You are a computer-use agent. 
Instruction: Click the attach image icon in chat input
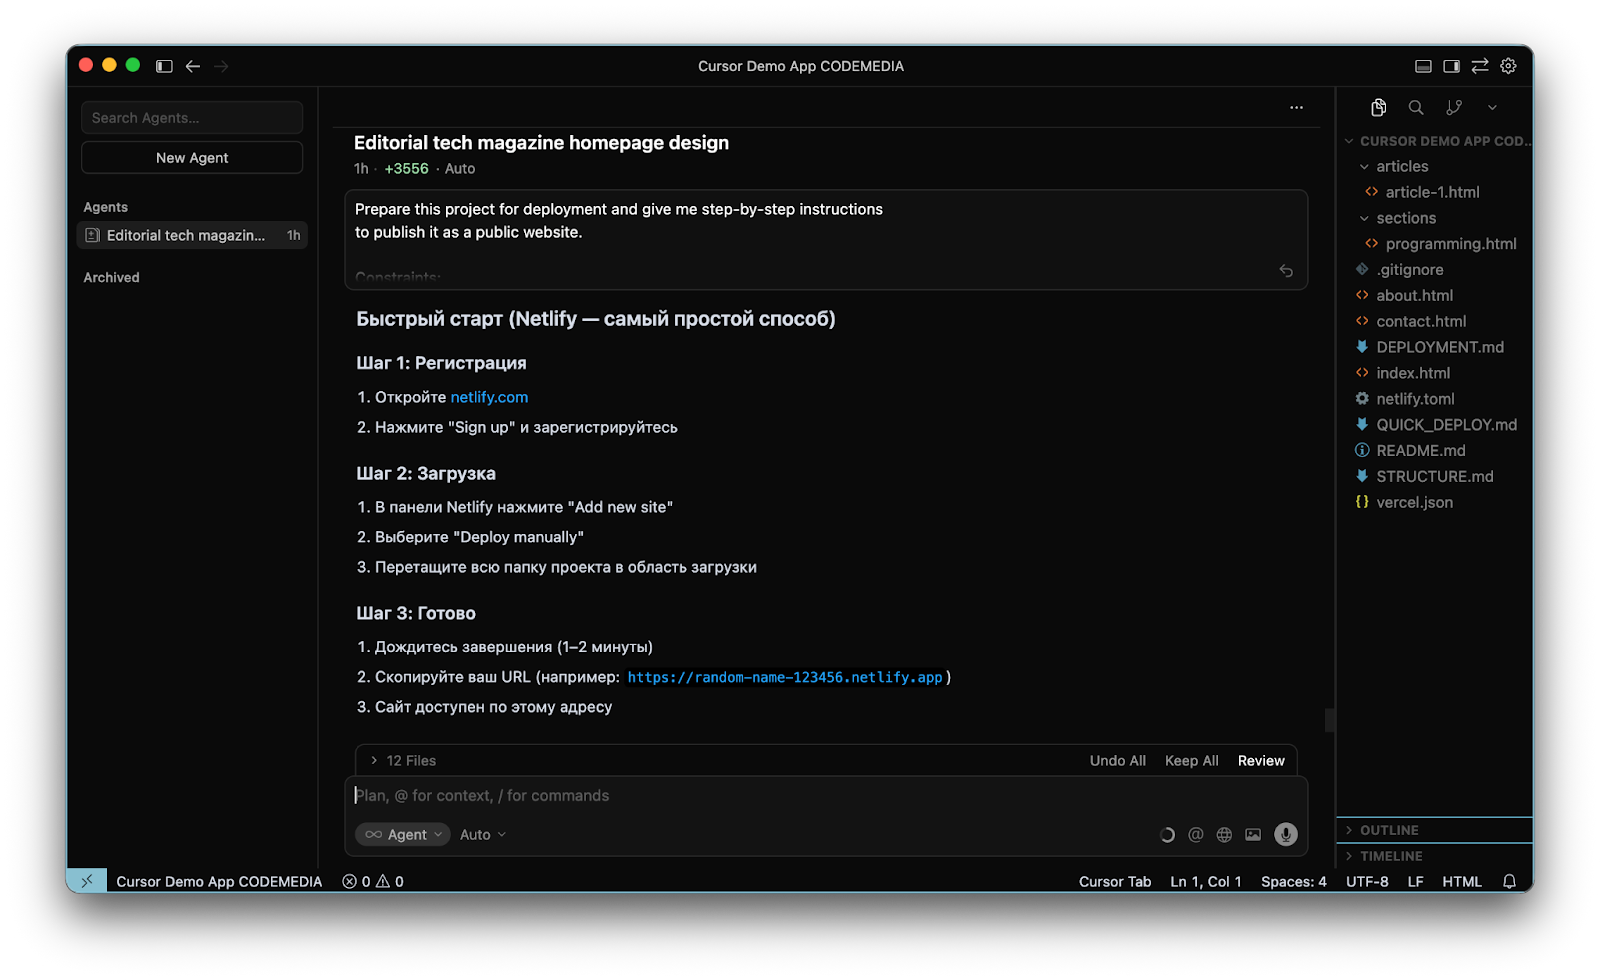pos(1253,834)
